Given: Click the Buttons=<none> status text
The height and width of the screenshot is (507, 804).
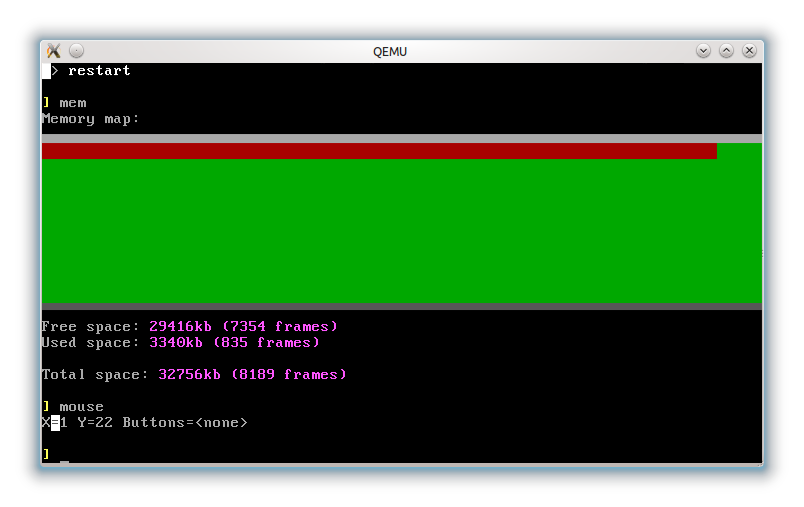Looking at the screenshot, I should pyautogui.click(x=185, y=423).
